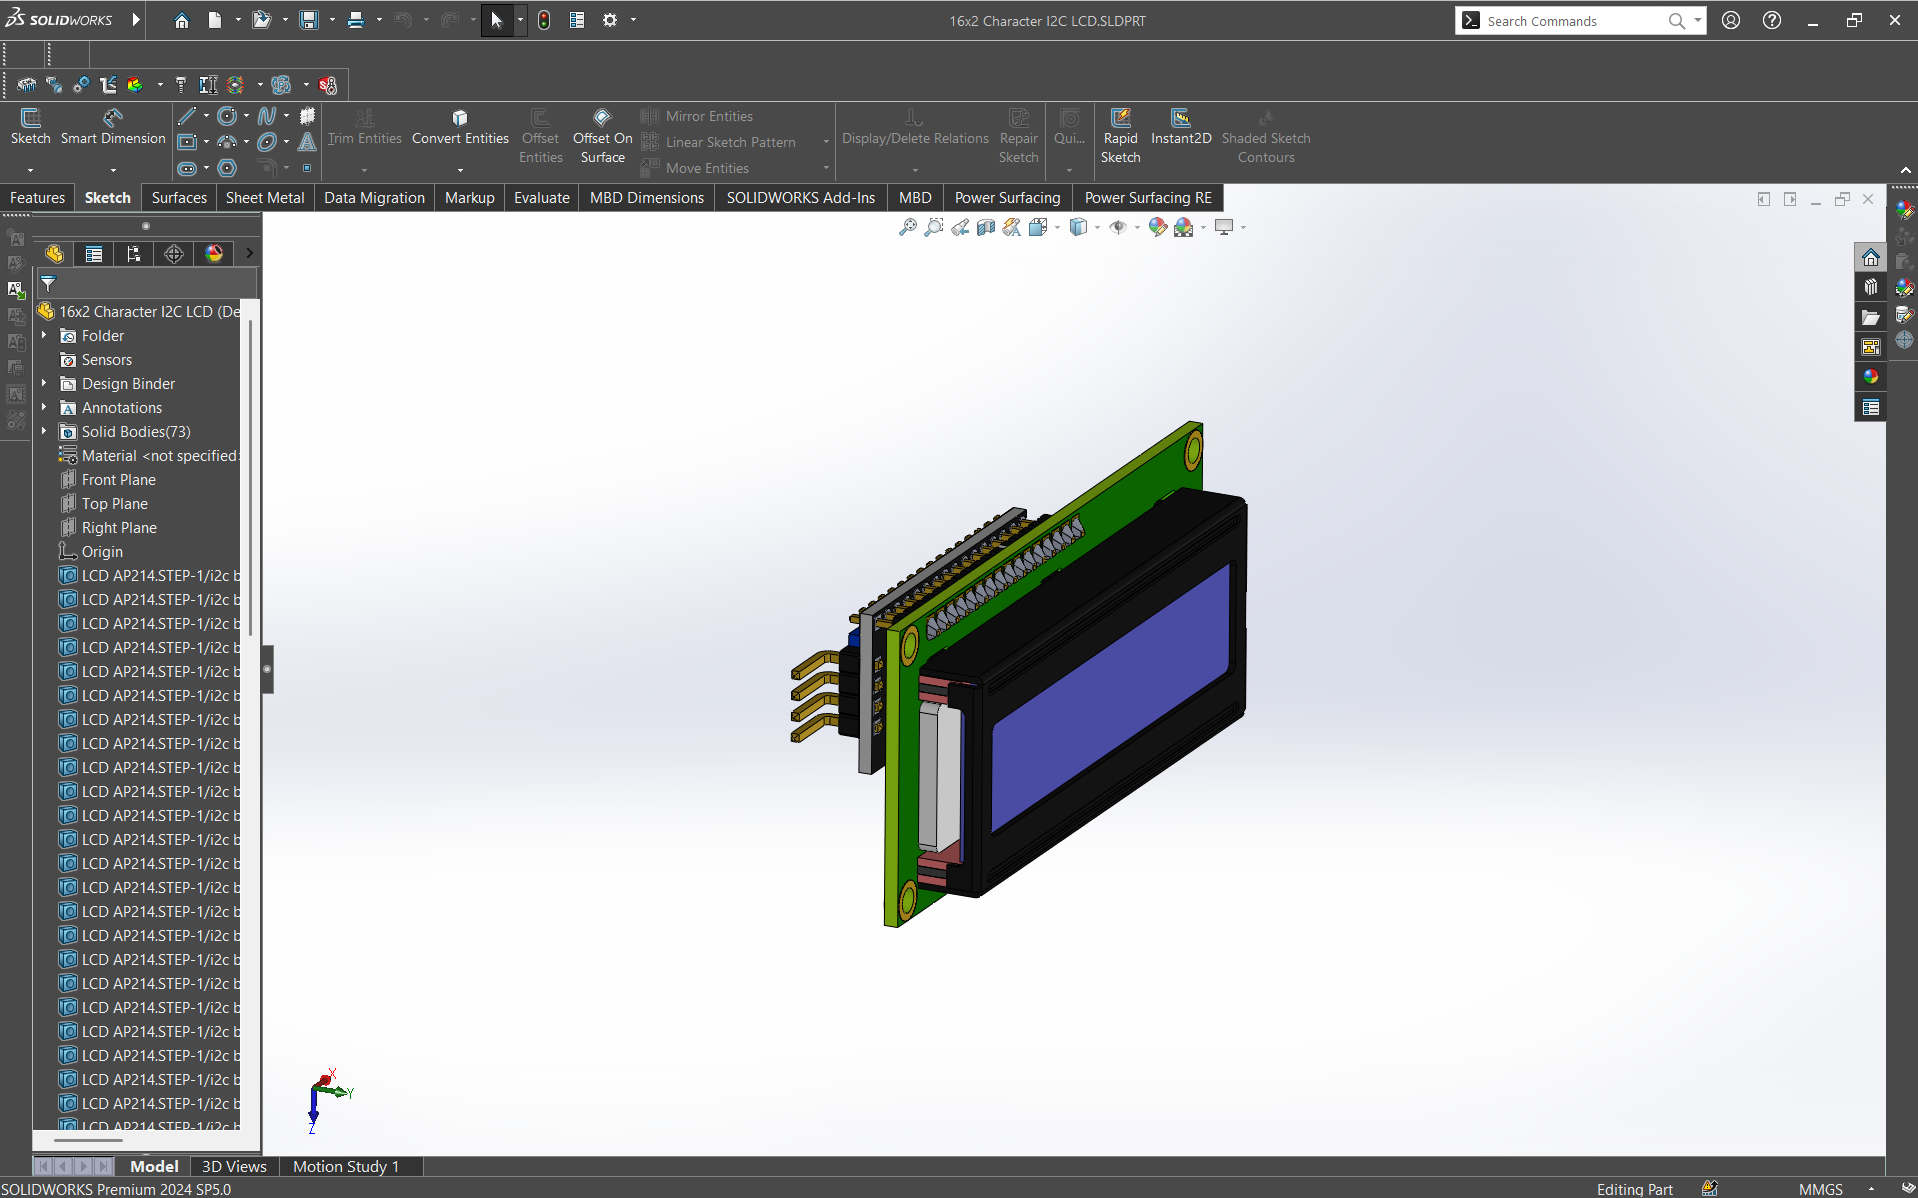
Task: Switch to the Evaluate tab
Action: tap(541, 198)
